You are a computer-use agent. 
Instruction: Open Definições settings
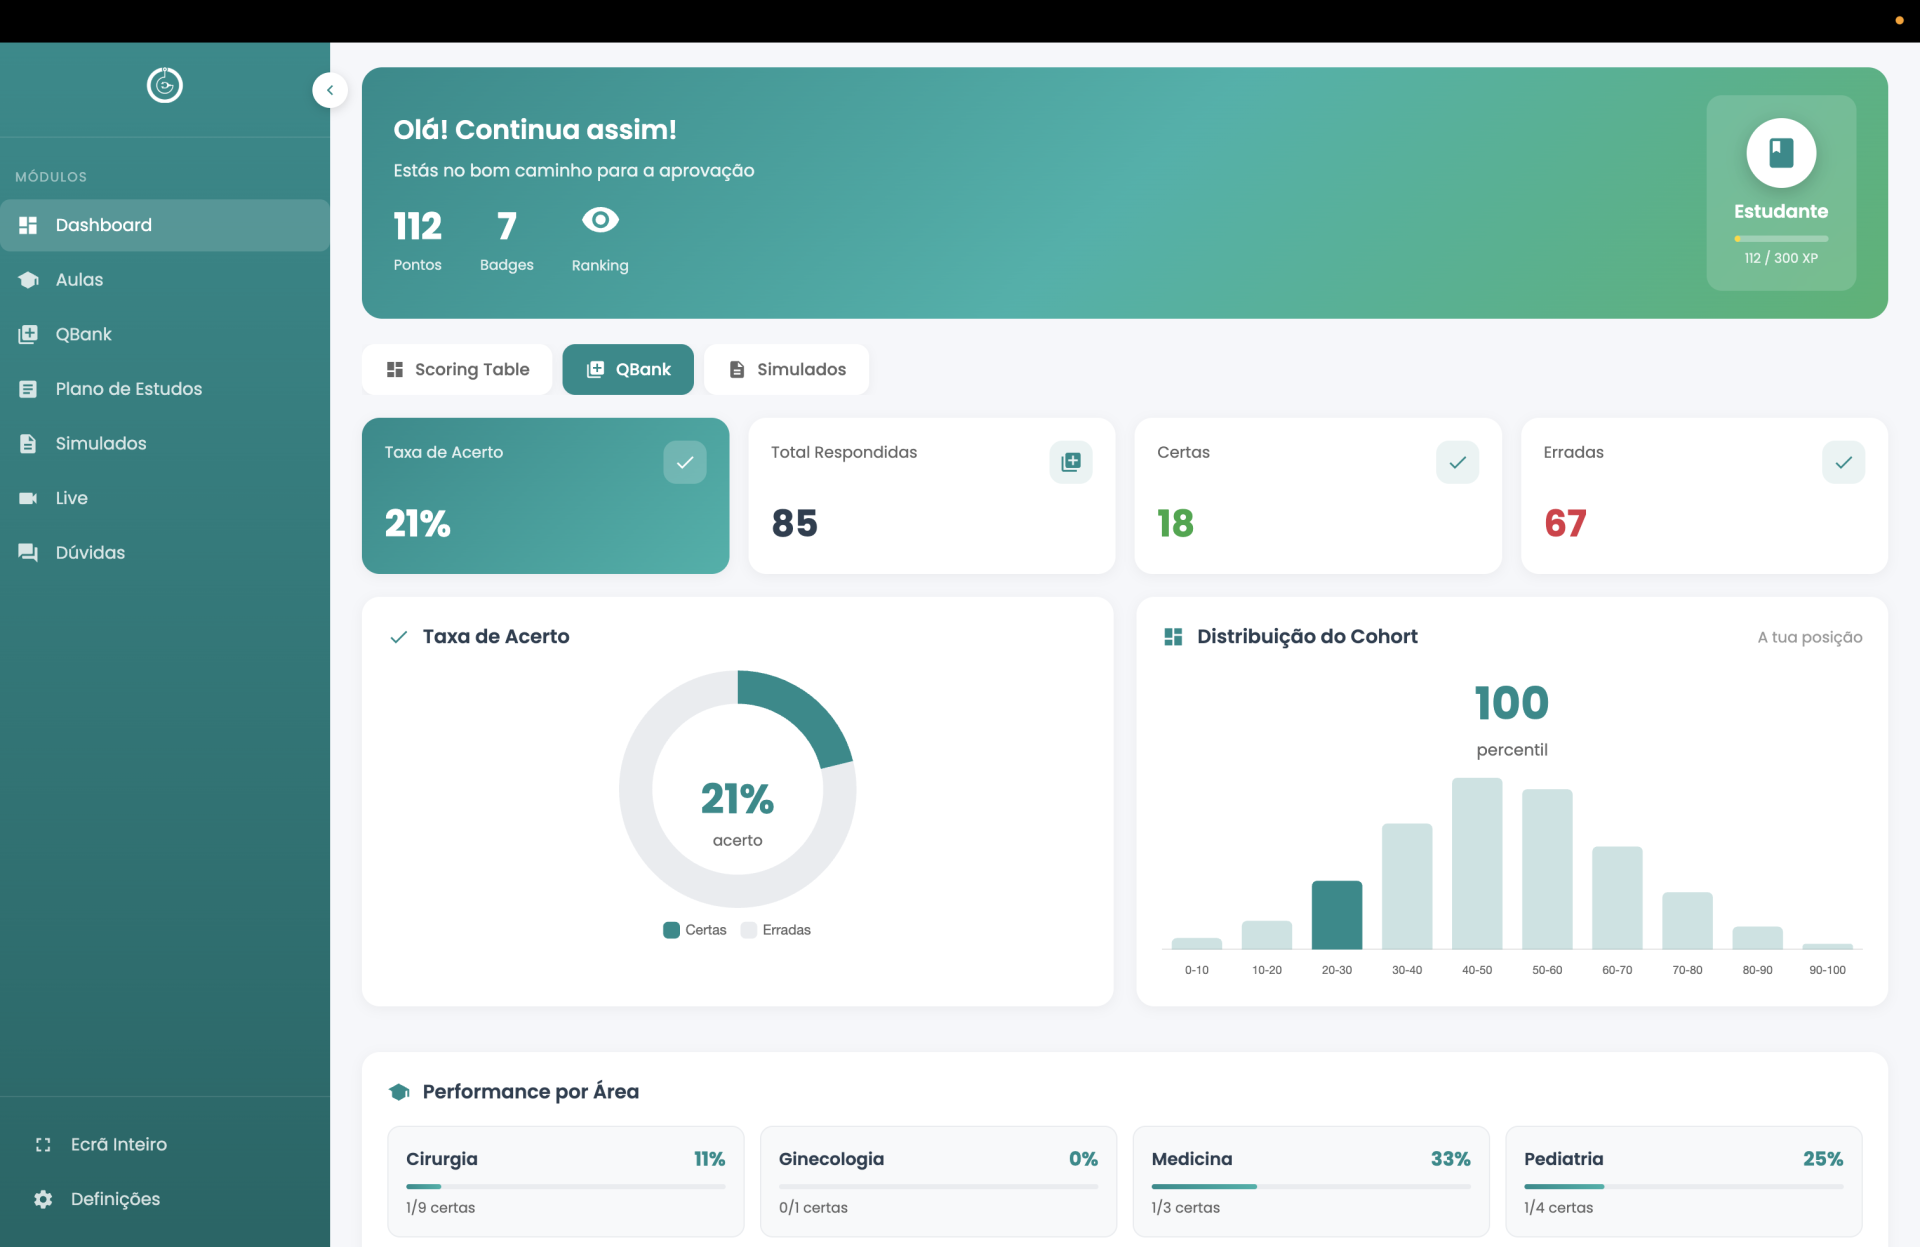coord(114,1198)
